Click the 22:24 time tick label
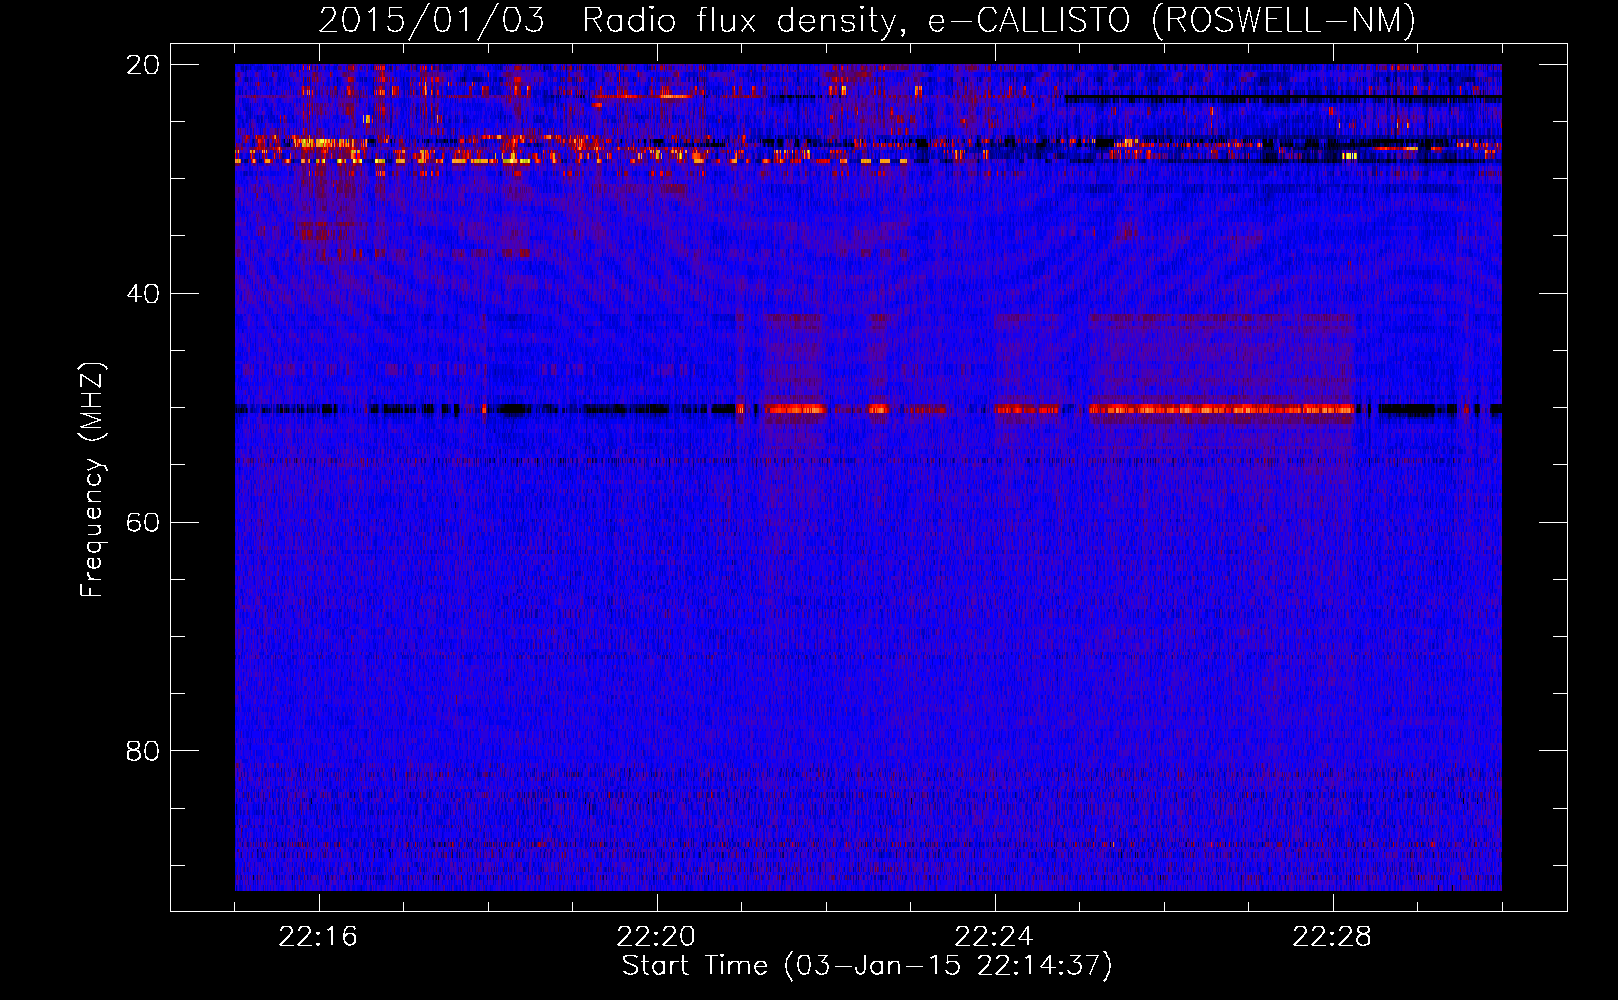The image size is (1618, 1000). click(994, 937)
